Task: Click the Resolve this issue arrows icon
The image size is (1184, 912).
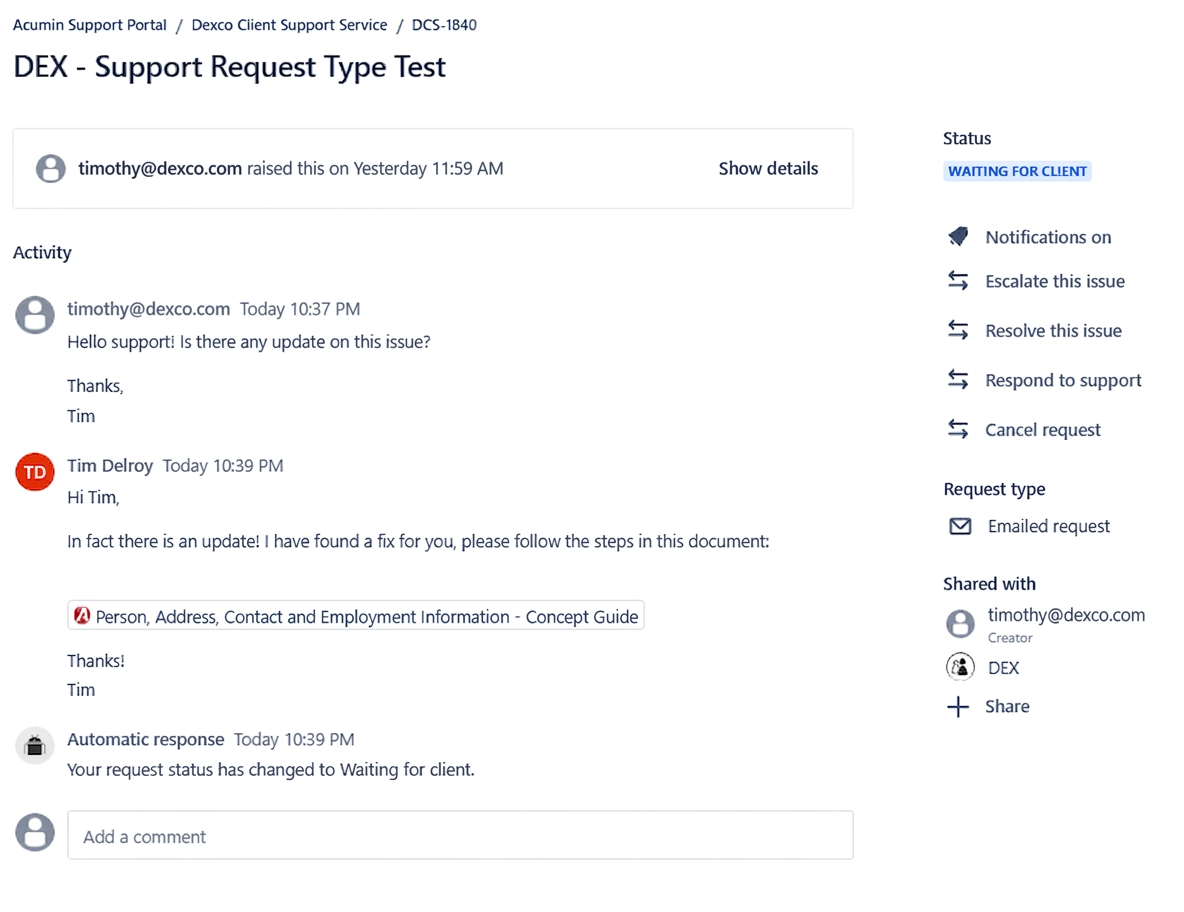Action: tap(958, 331)
